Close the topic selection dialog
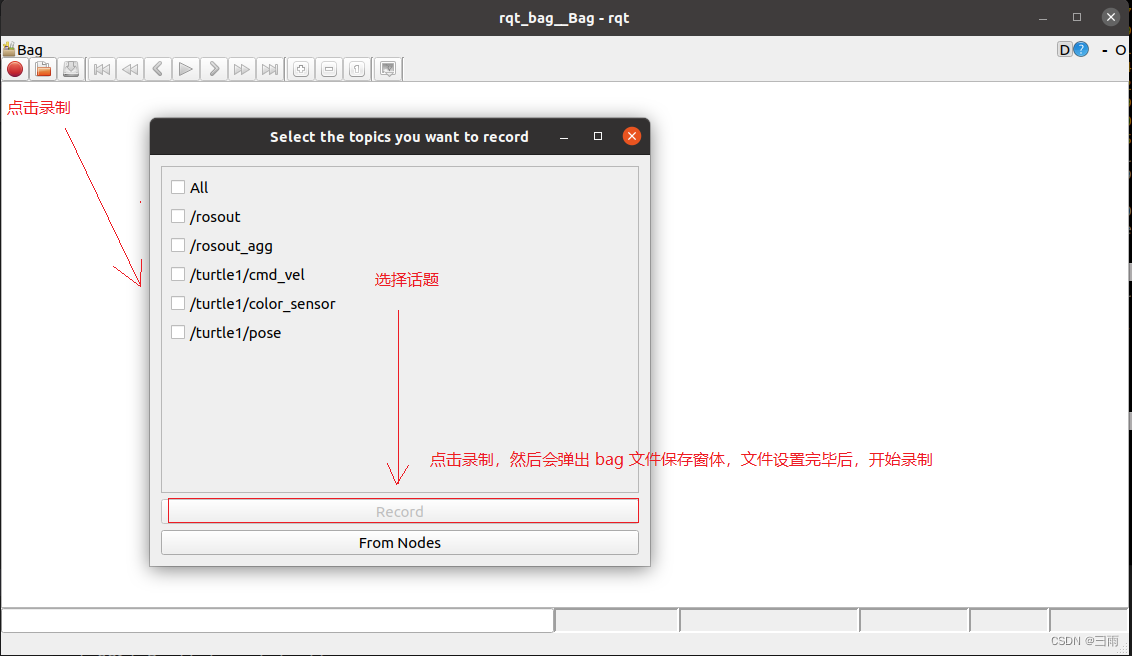Viewport: 1134px width, 656px height. pos(631,136)
